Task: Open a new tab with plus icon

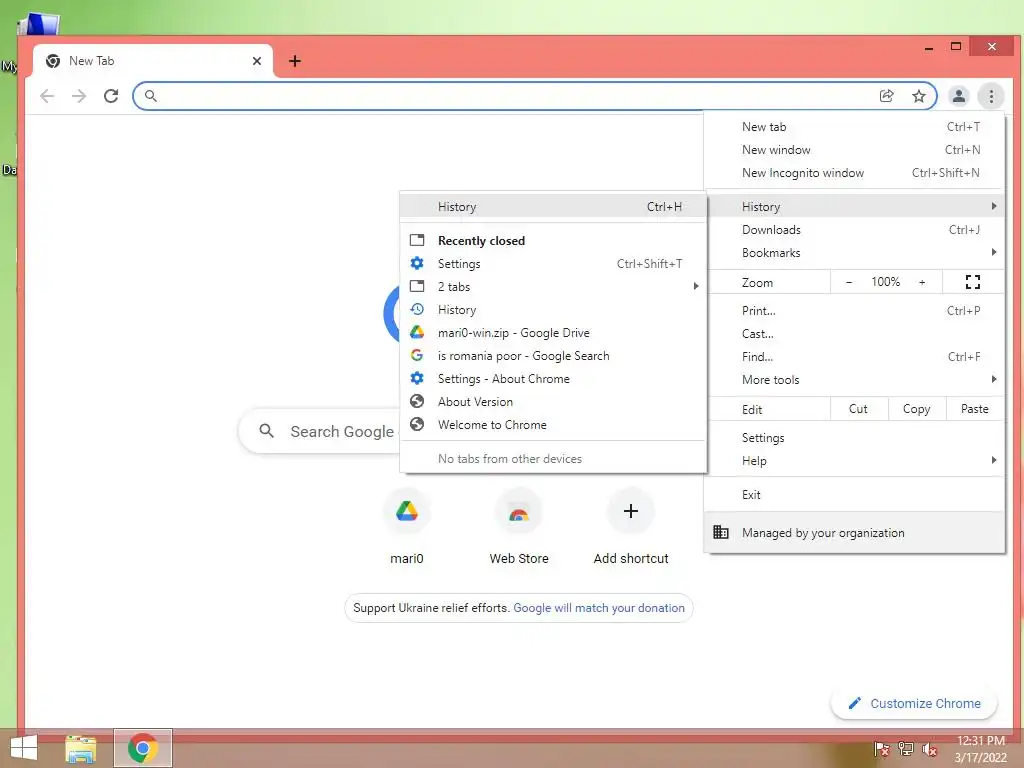Action: tap(295, 61)
